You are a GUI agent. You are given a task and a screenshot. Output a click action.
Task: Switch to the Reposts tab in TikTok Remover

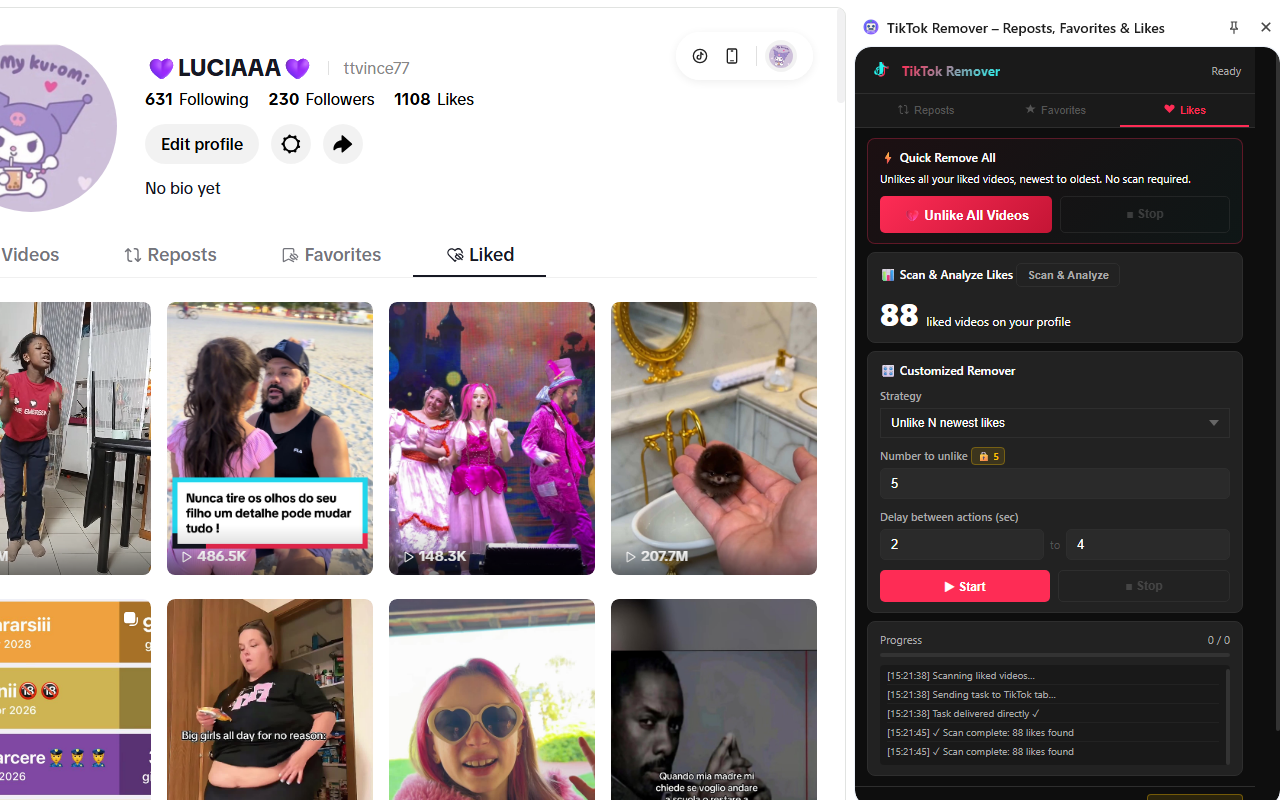tap(926, 110)
